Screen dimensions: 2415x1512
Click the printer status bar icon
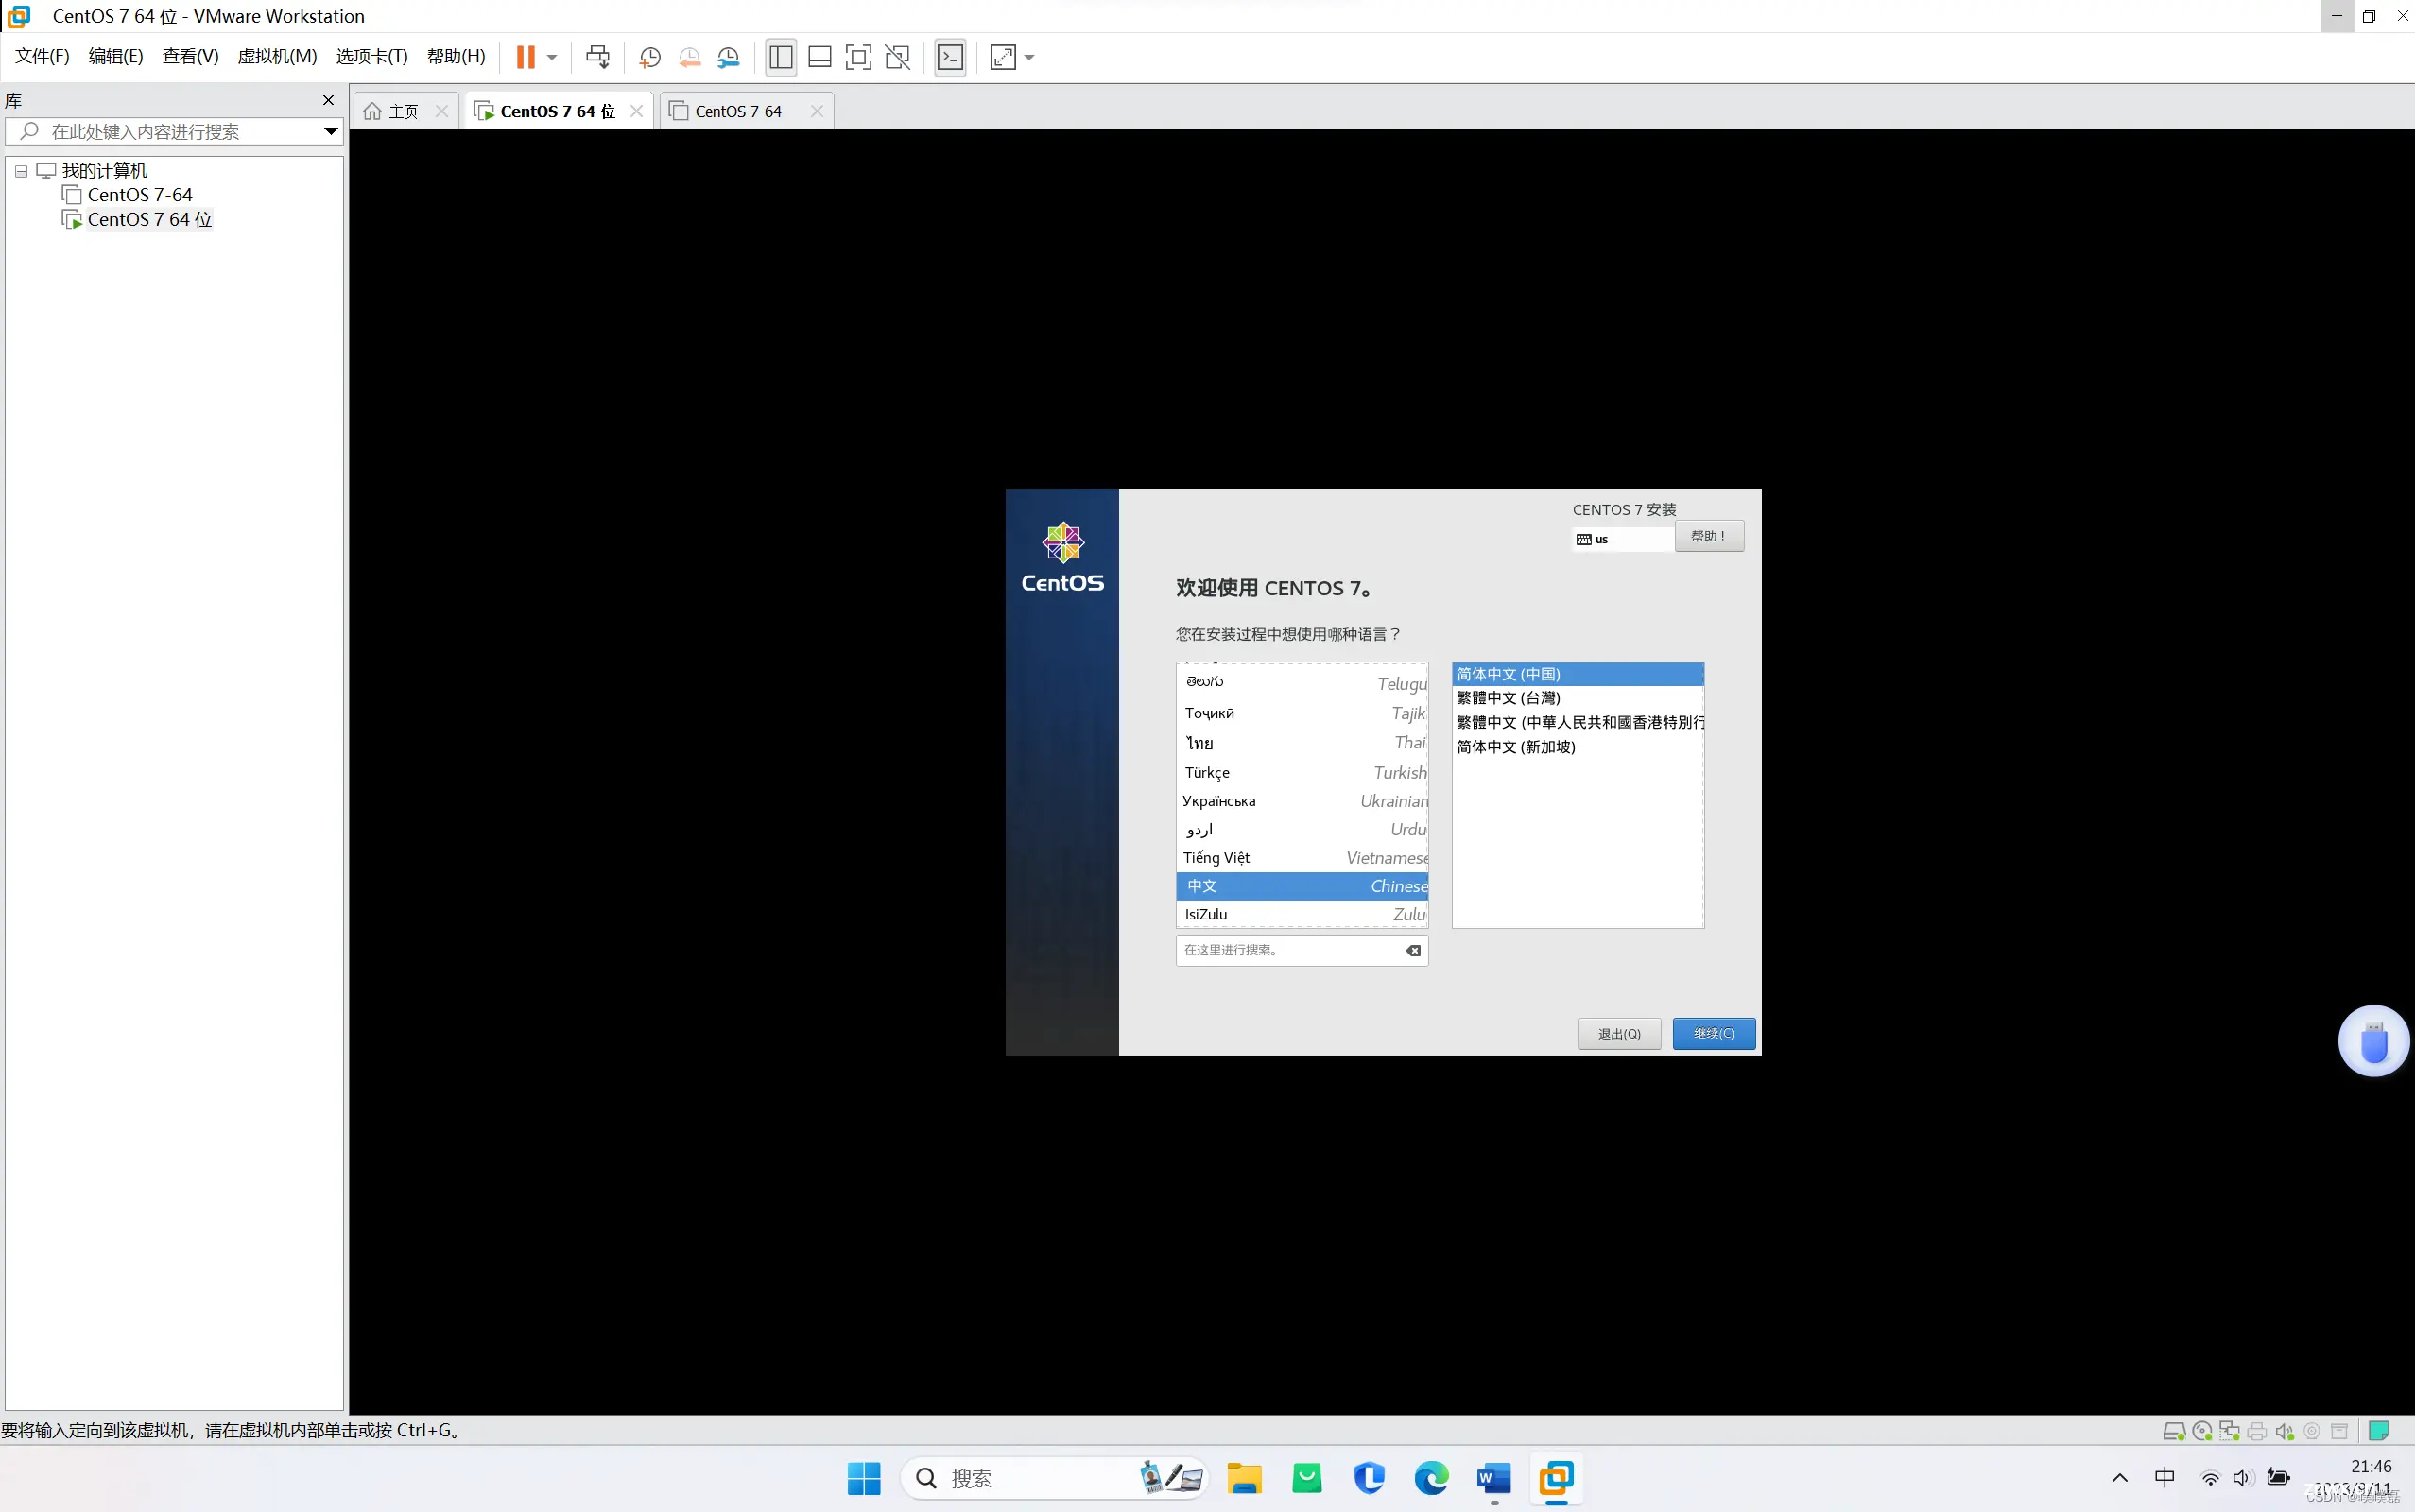tap(2257, 1431)
